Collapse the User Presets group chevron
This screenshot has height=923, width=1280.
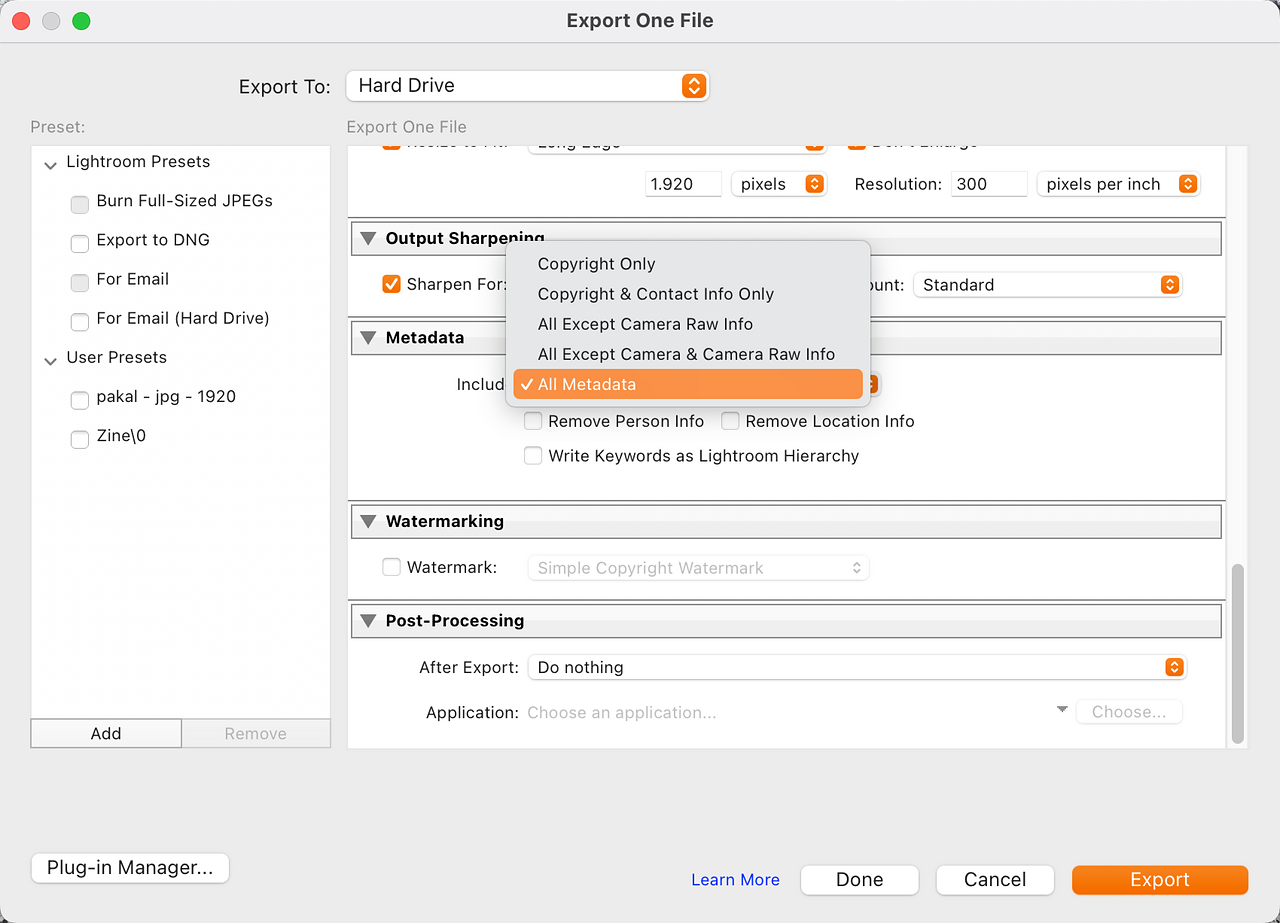click(x=50, y=359)
